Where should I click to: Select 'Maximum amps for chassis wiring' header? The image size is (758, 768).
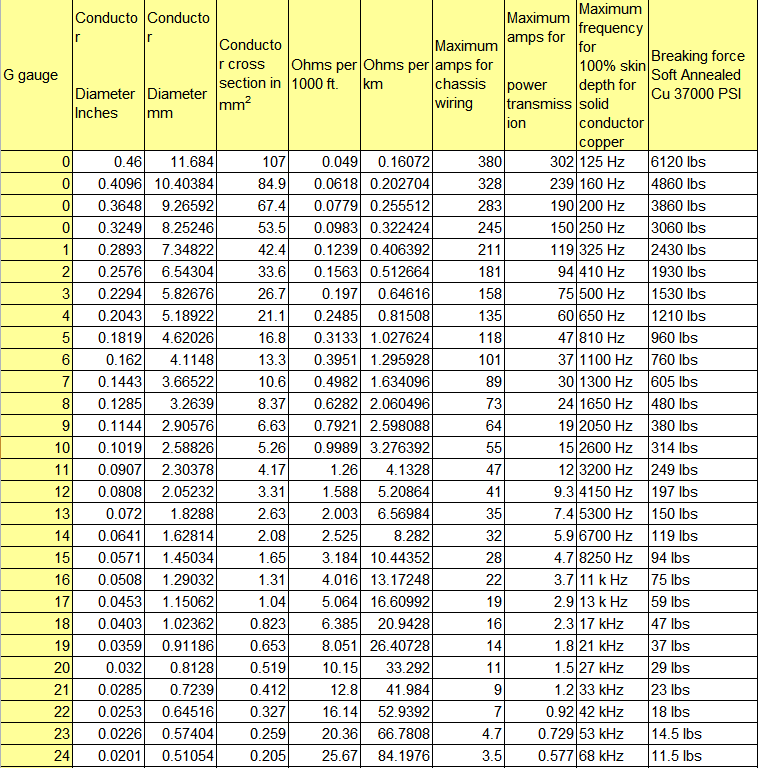[x=468, y=75]
